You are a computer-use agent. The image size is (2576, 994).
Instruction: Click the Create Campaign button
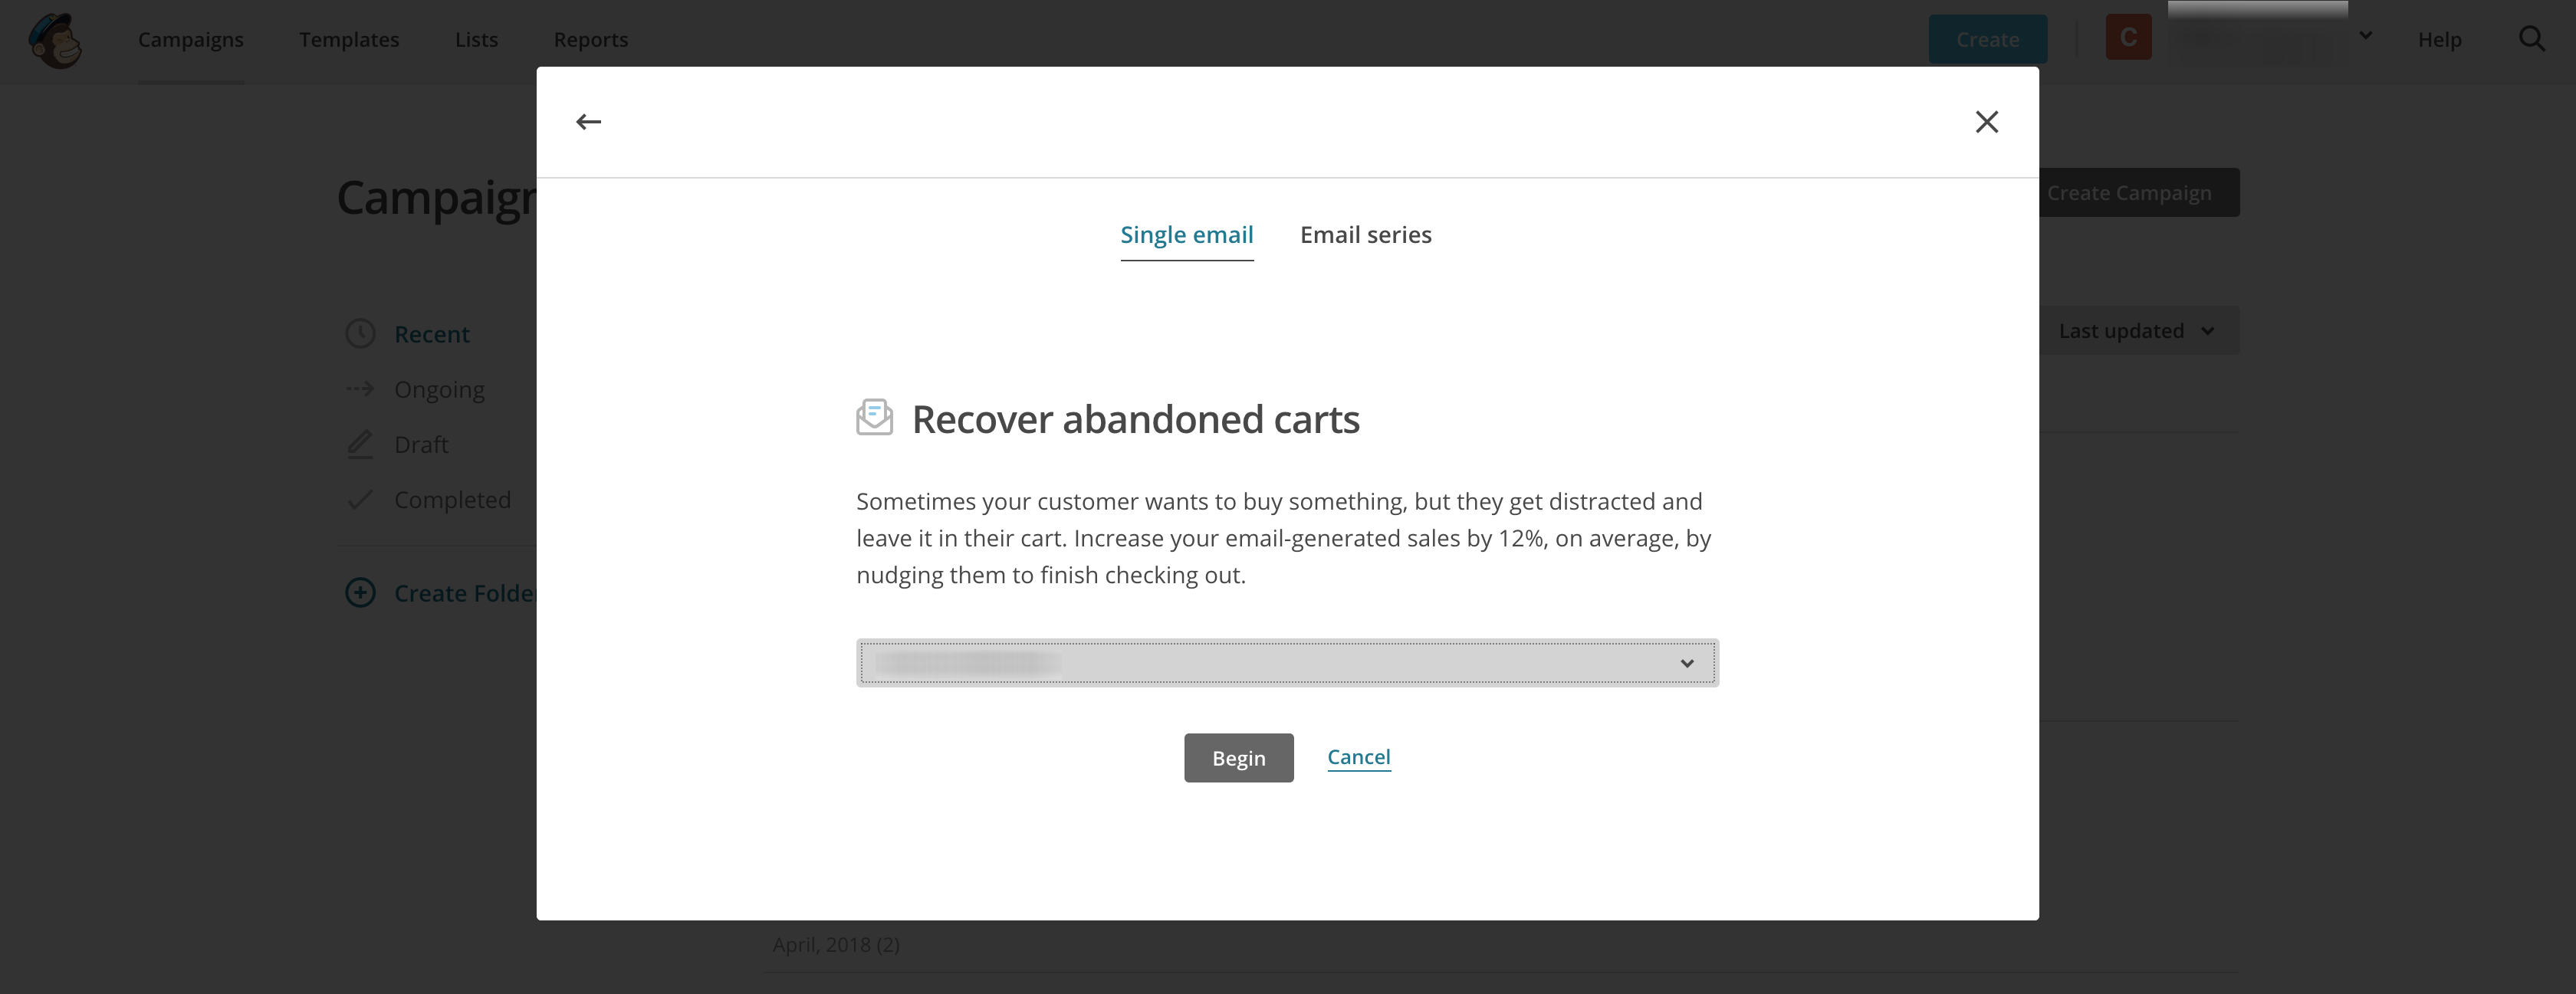tap(2138, 193)
